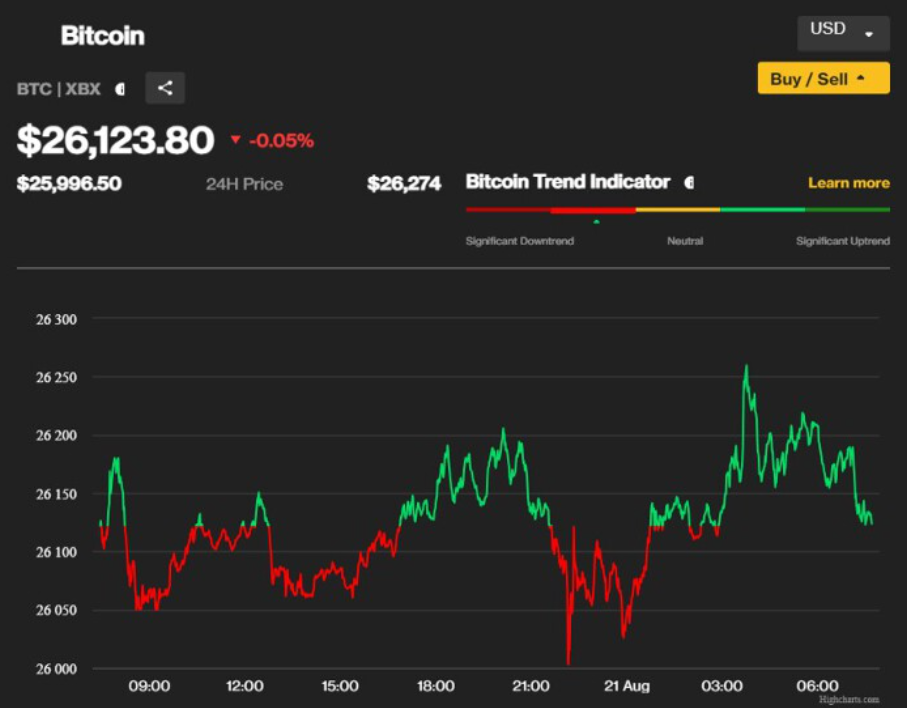
Task: Click info icon next to Bitcoin Trend Indicator
Action: pyautogui.click(x=688, y=183)
